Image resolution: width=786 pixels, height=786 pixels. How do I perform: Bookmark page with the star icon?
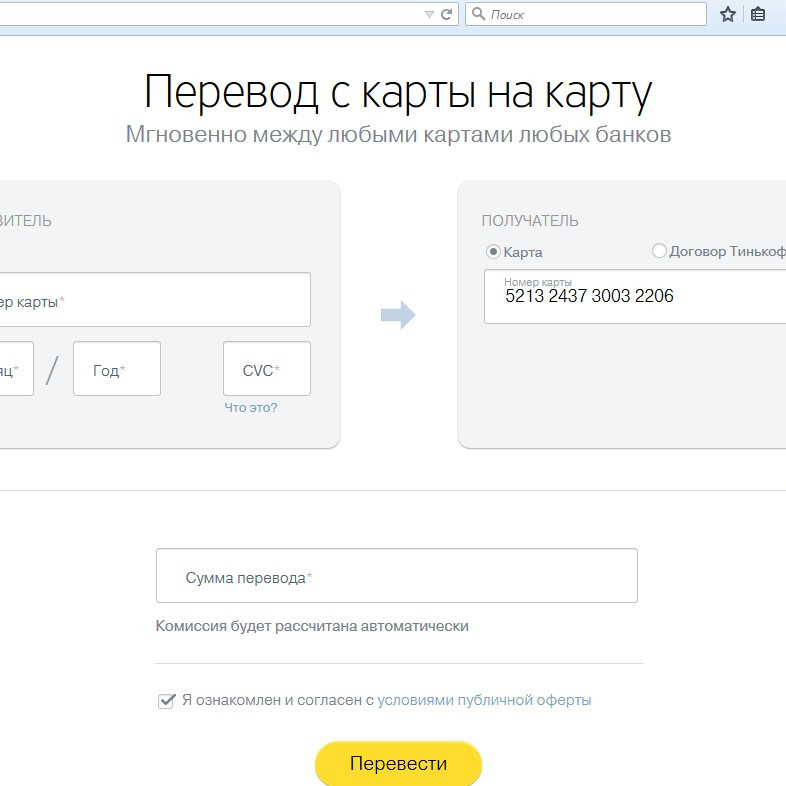pyautogui.click(x=728, y=14)
